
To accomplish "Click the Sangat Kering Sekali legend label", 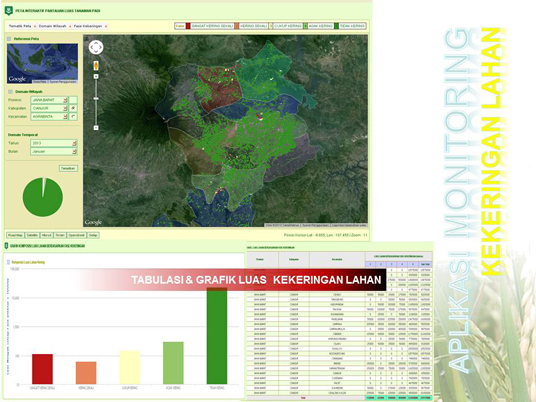I will [212, 26].
